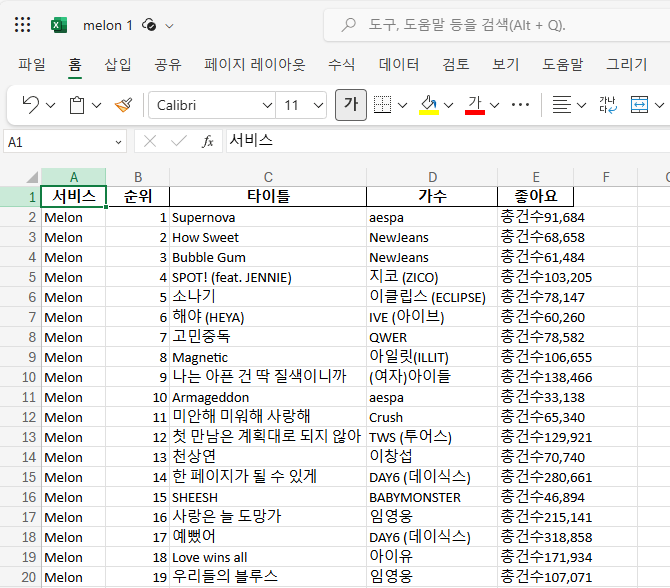Click the confirm checkmark formula bar icon
This screenshot has width=670, height=588.
[x=179, y=141]
